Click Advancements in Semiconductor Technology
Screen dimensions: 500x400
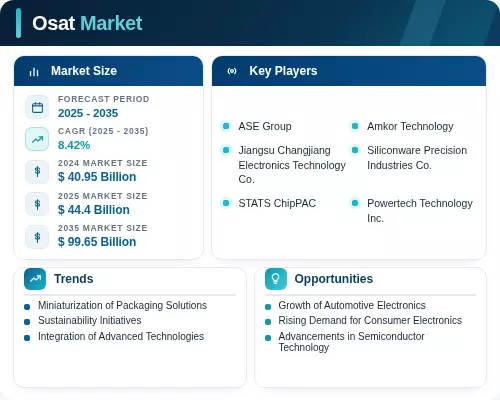pos(352,342)
